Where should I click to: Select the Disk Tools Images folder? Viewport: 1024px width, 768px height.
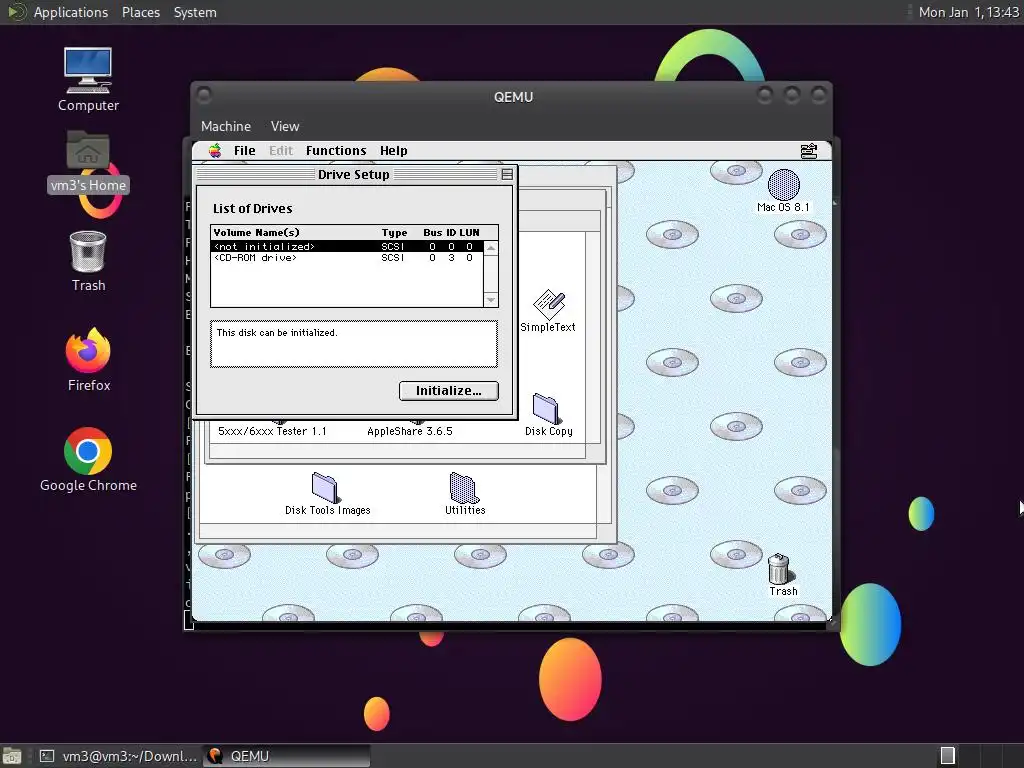click(x=324, y=487)
